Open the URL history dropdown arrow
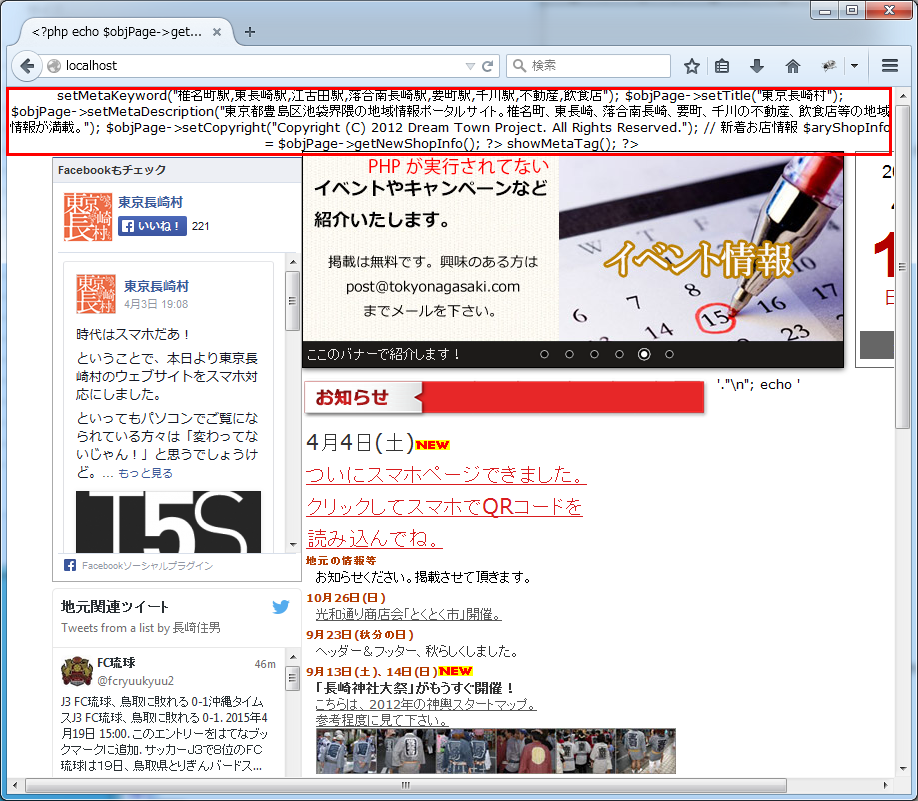Image resolution: width=918 pixels, height=801 pixels. tap(470, 66)
